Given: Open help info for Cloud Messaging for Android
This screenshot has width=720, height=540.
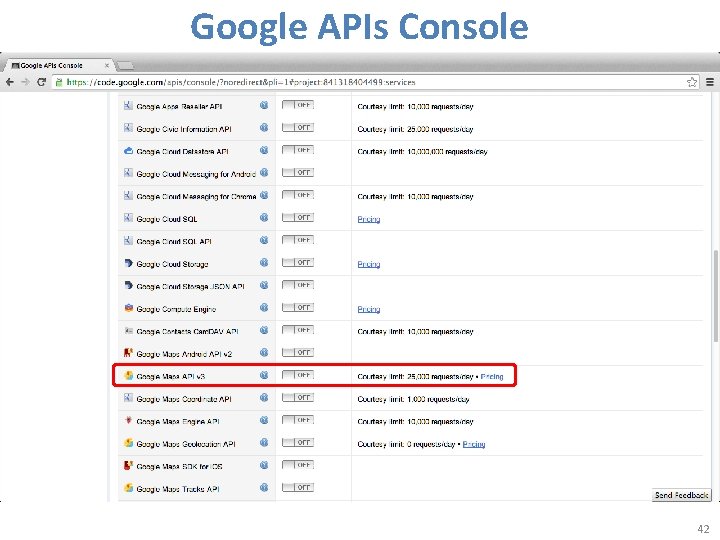Looking at the screenshot, I should [x=264, y=173].
